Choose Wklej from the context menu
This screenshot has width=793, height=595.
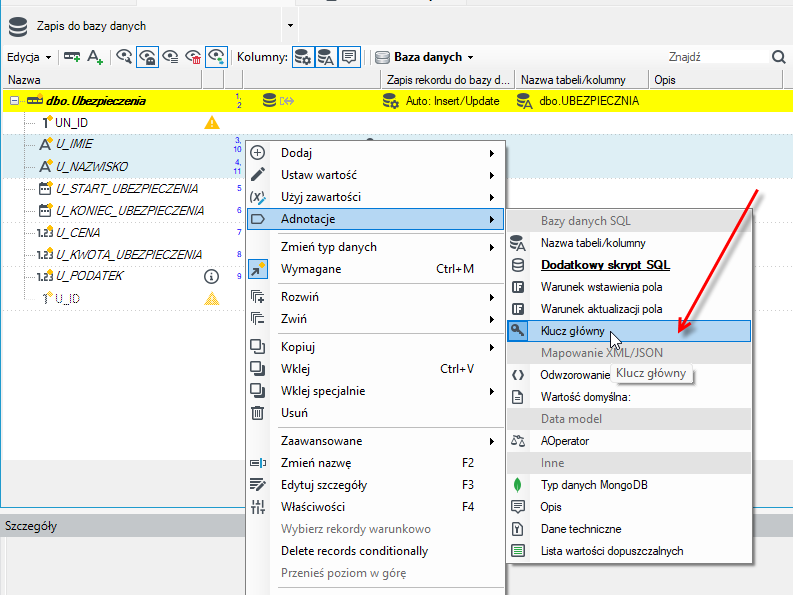375,369
